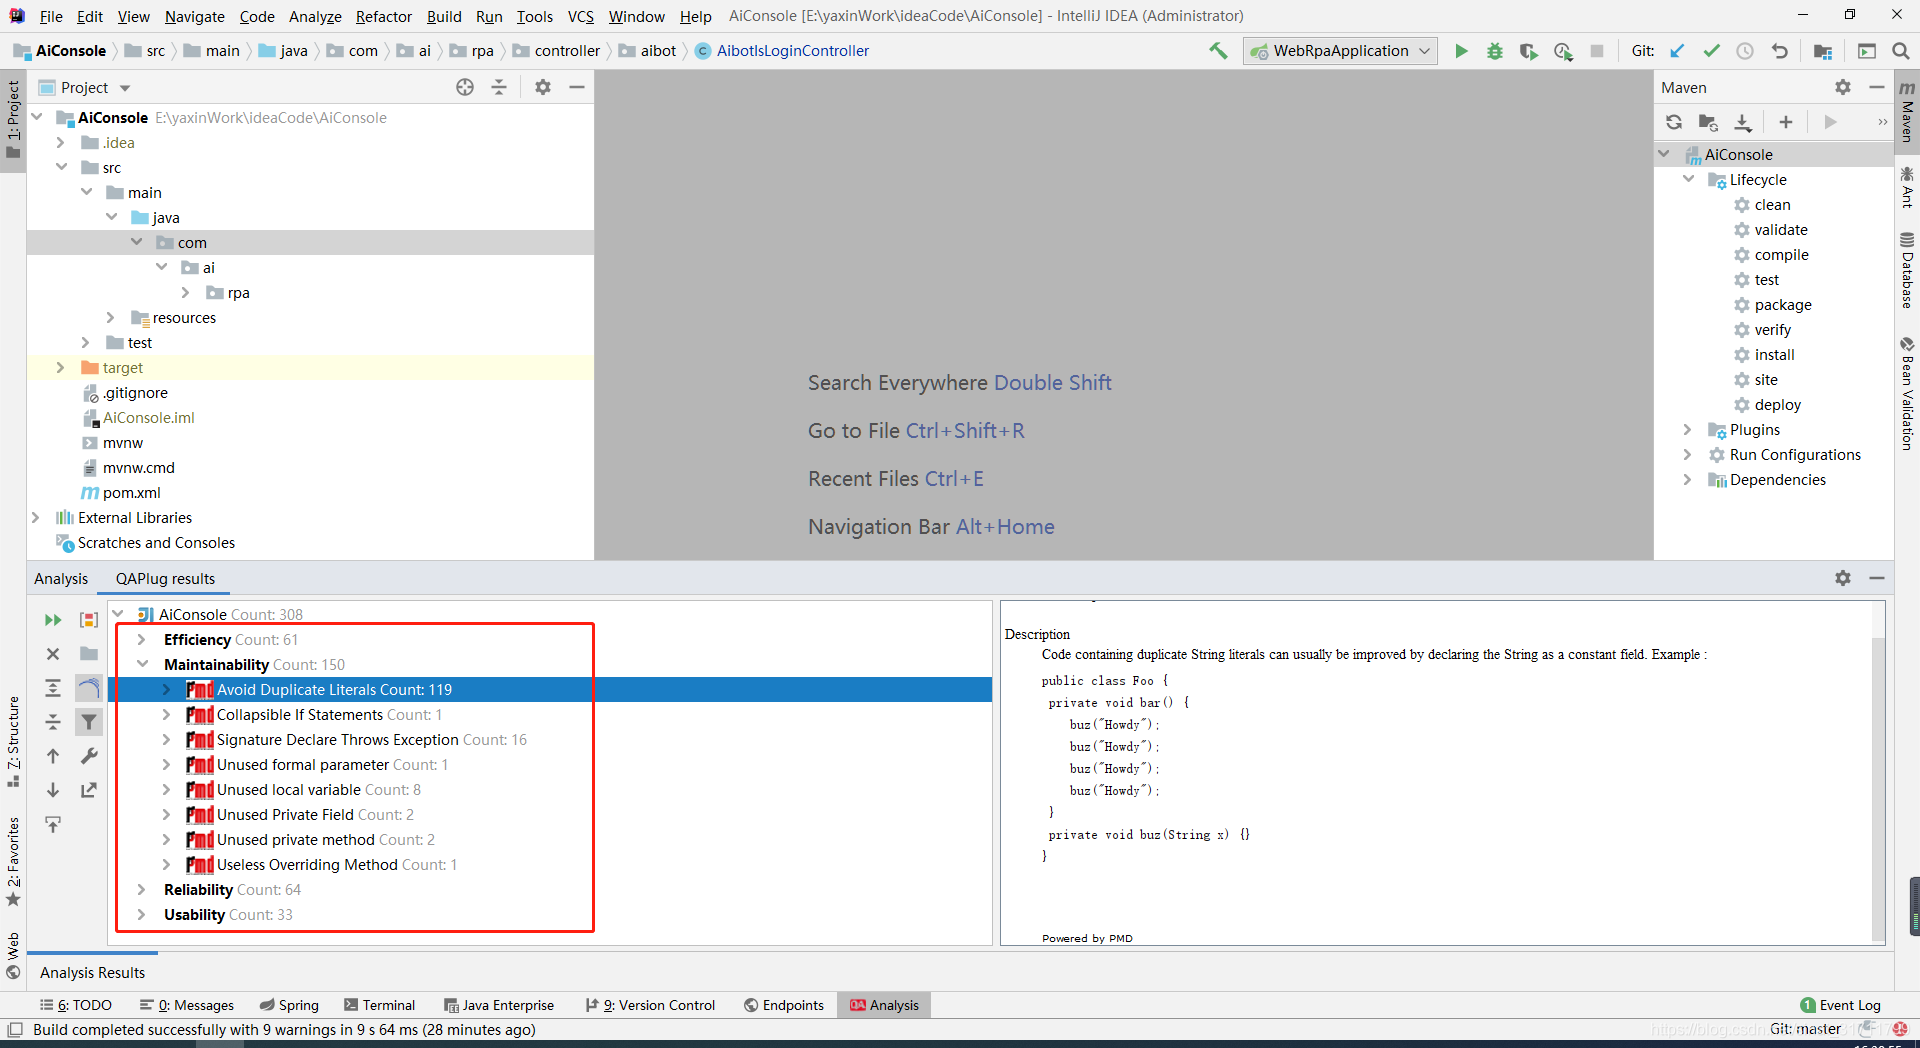
Task: Show Git history clock icon
Action: coord(1745,51)
